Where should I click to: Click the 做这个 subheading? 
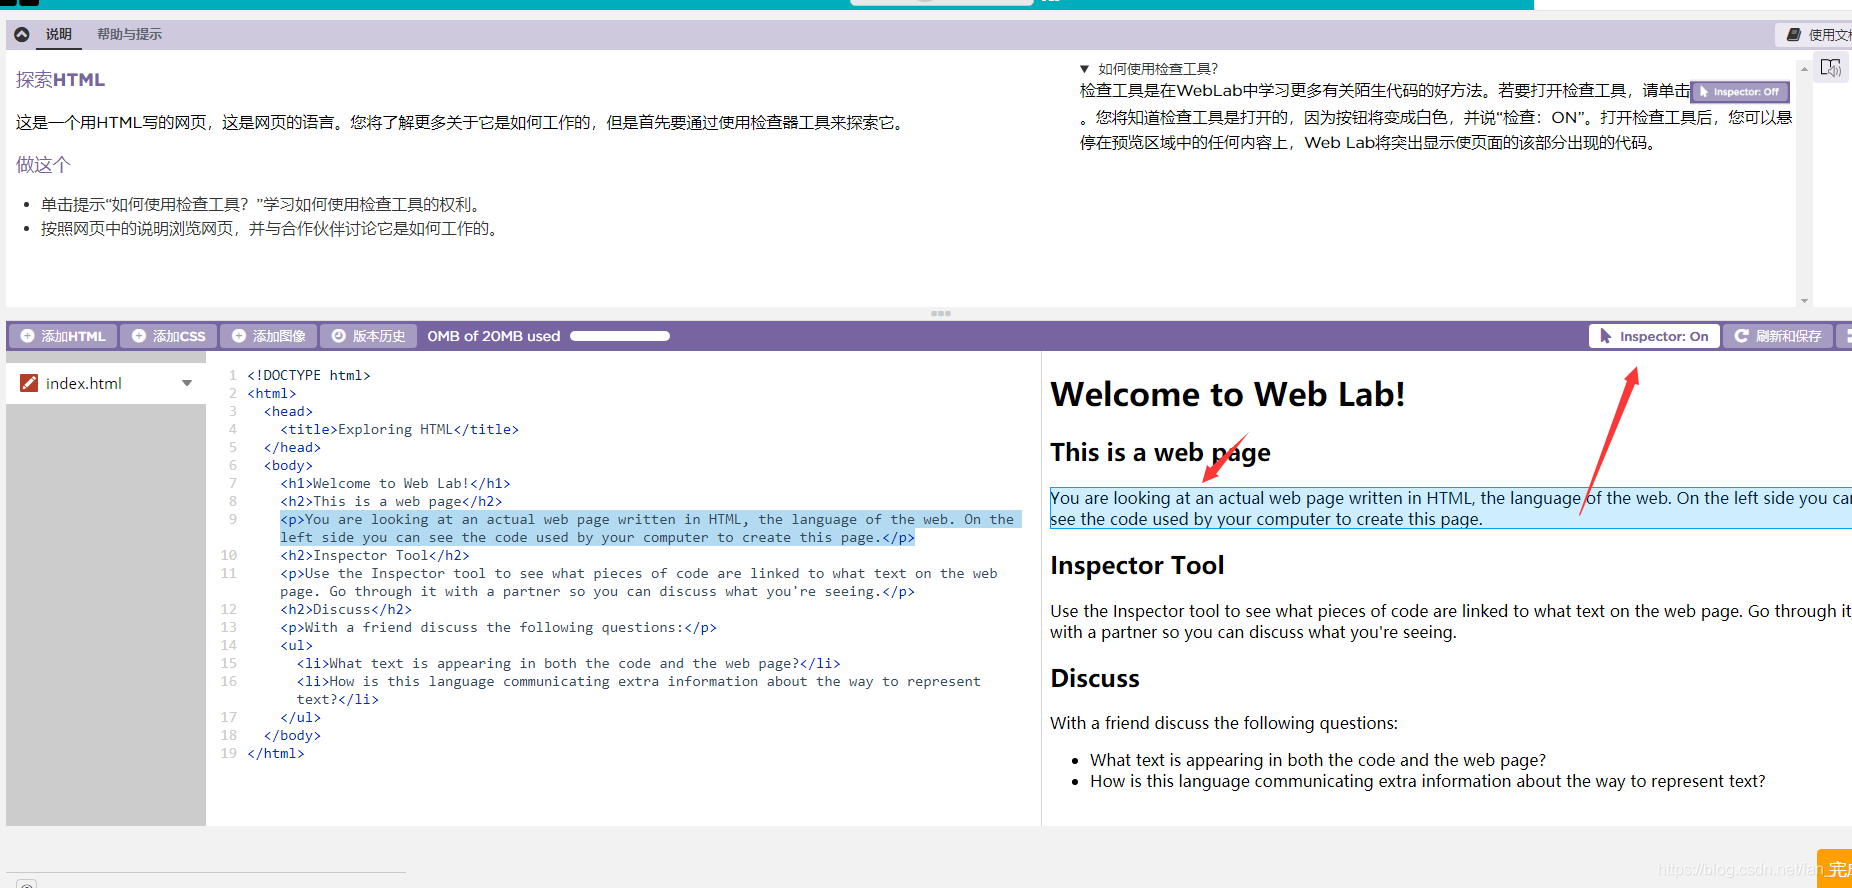point(43,164)
